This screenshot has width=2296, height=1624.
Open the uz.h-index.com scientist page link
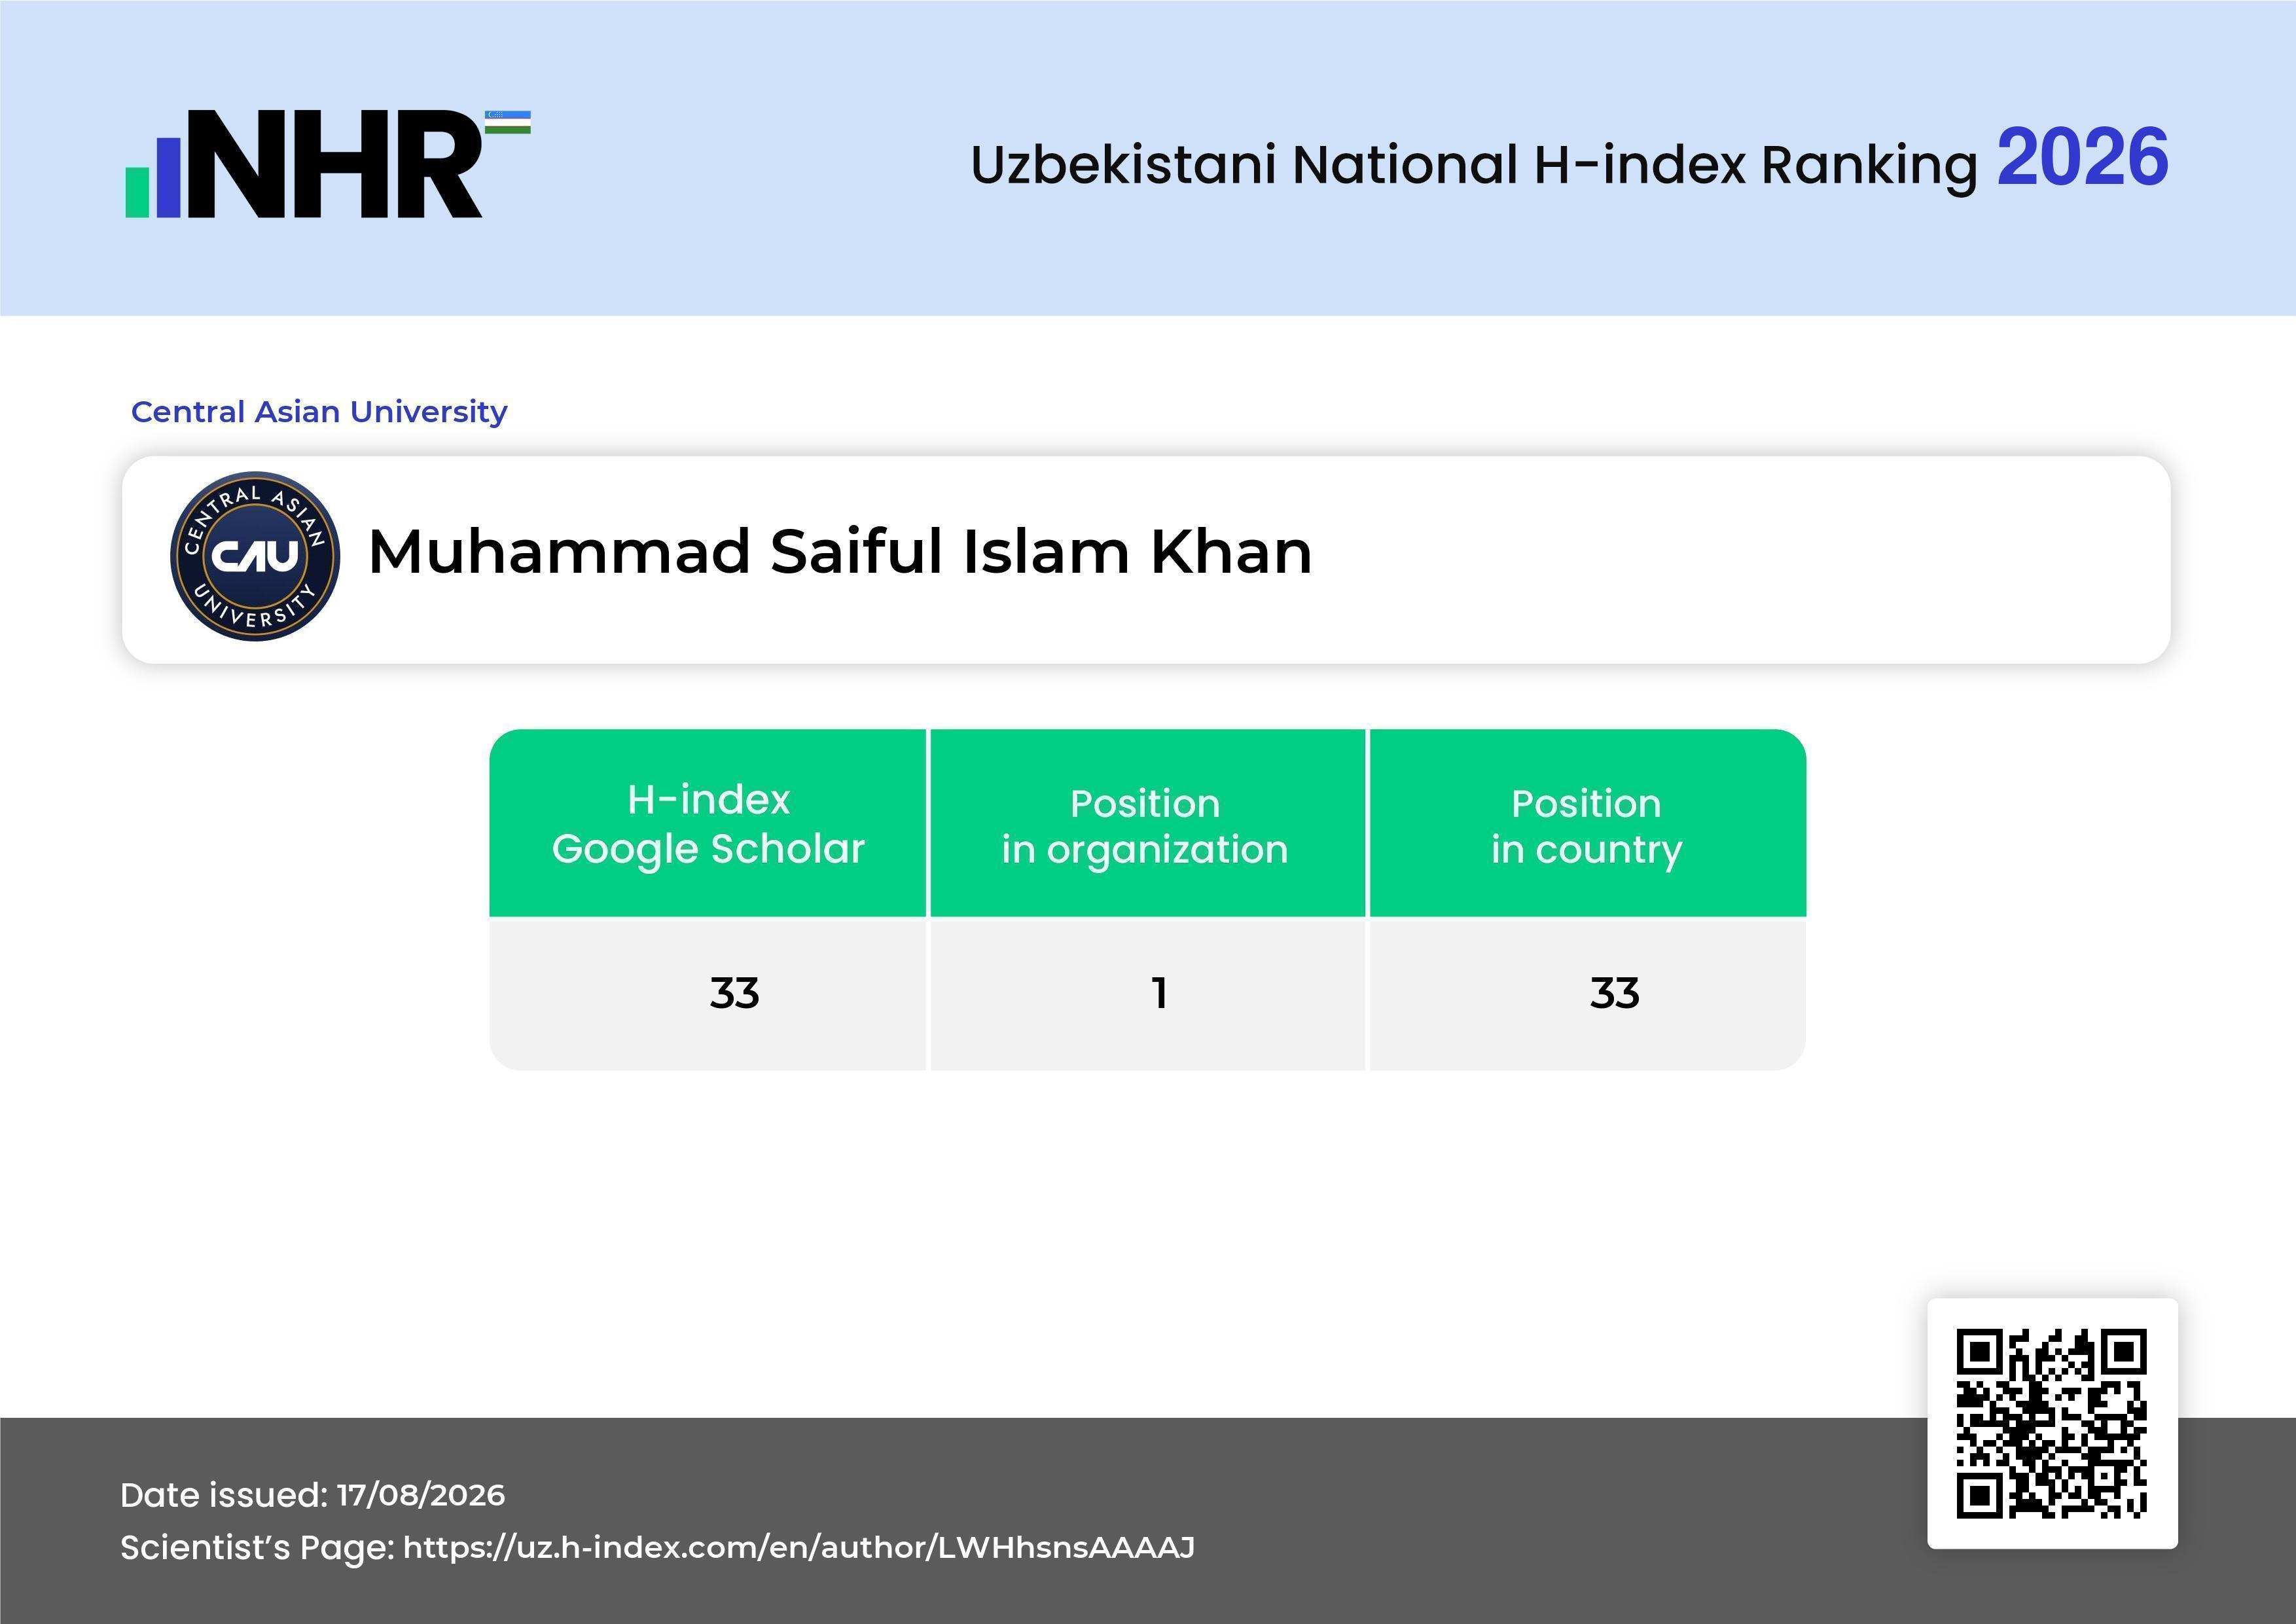798,1547
